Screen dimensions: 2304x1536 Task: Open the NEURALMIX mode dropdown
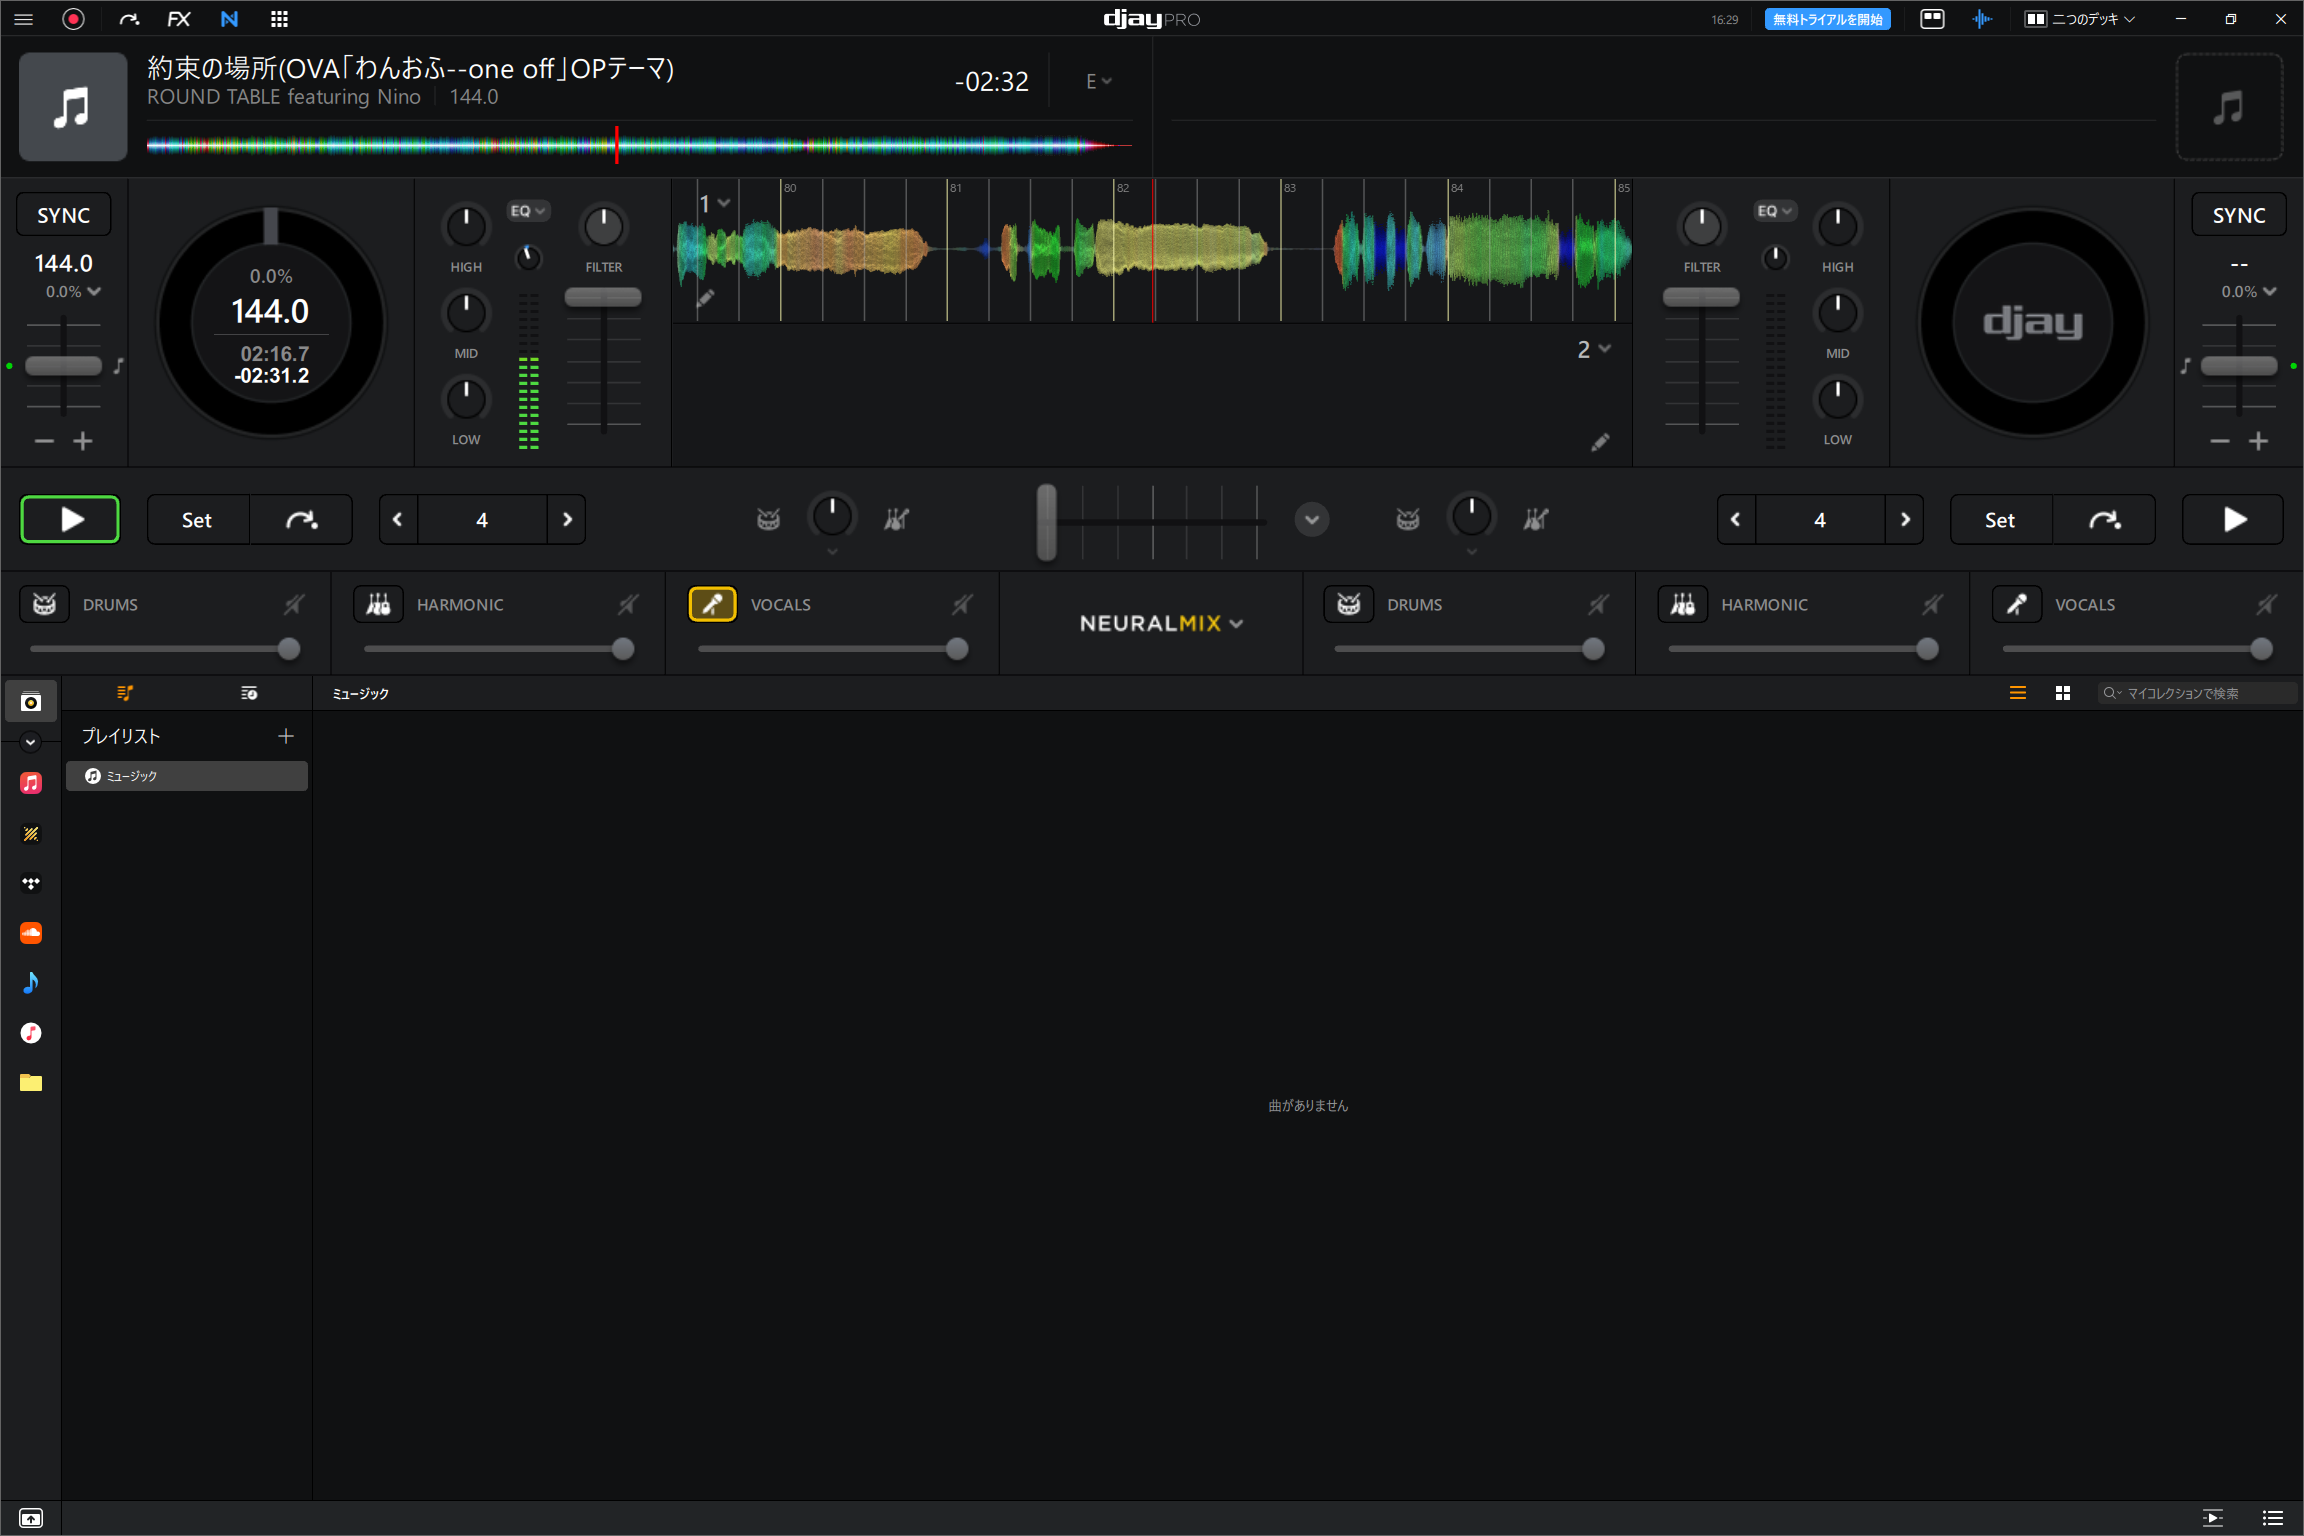1238,623
